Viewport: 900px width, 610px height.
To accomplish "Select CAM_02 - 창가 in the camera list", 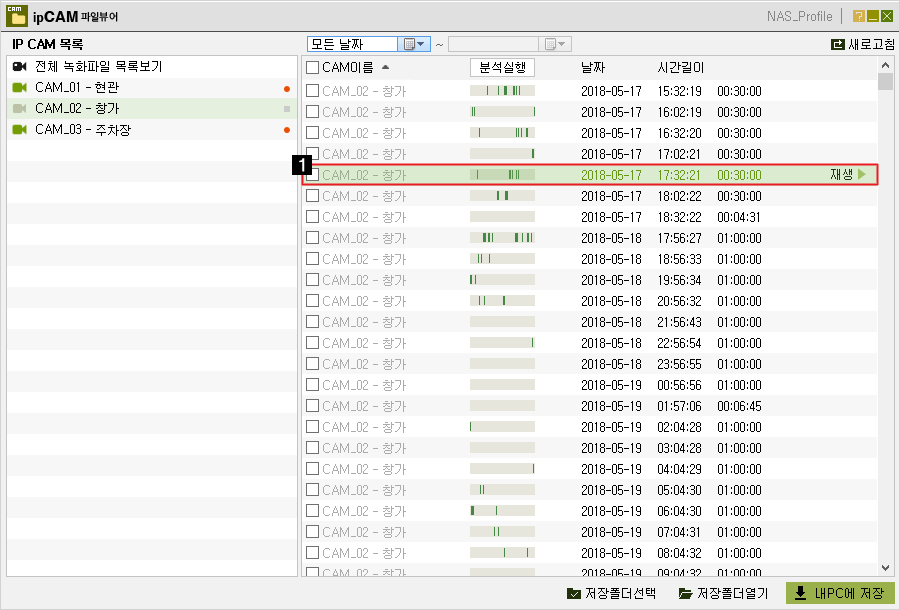I will [x=152, y=108].
